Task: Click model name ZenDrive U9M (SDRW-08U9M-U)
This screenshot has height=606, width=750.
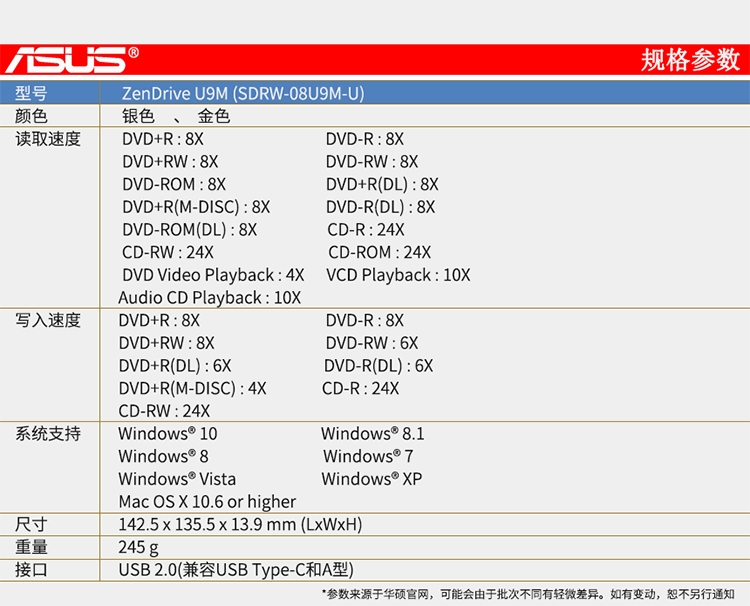Action: pos(243,93)
